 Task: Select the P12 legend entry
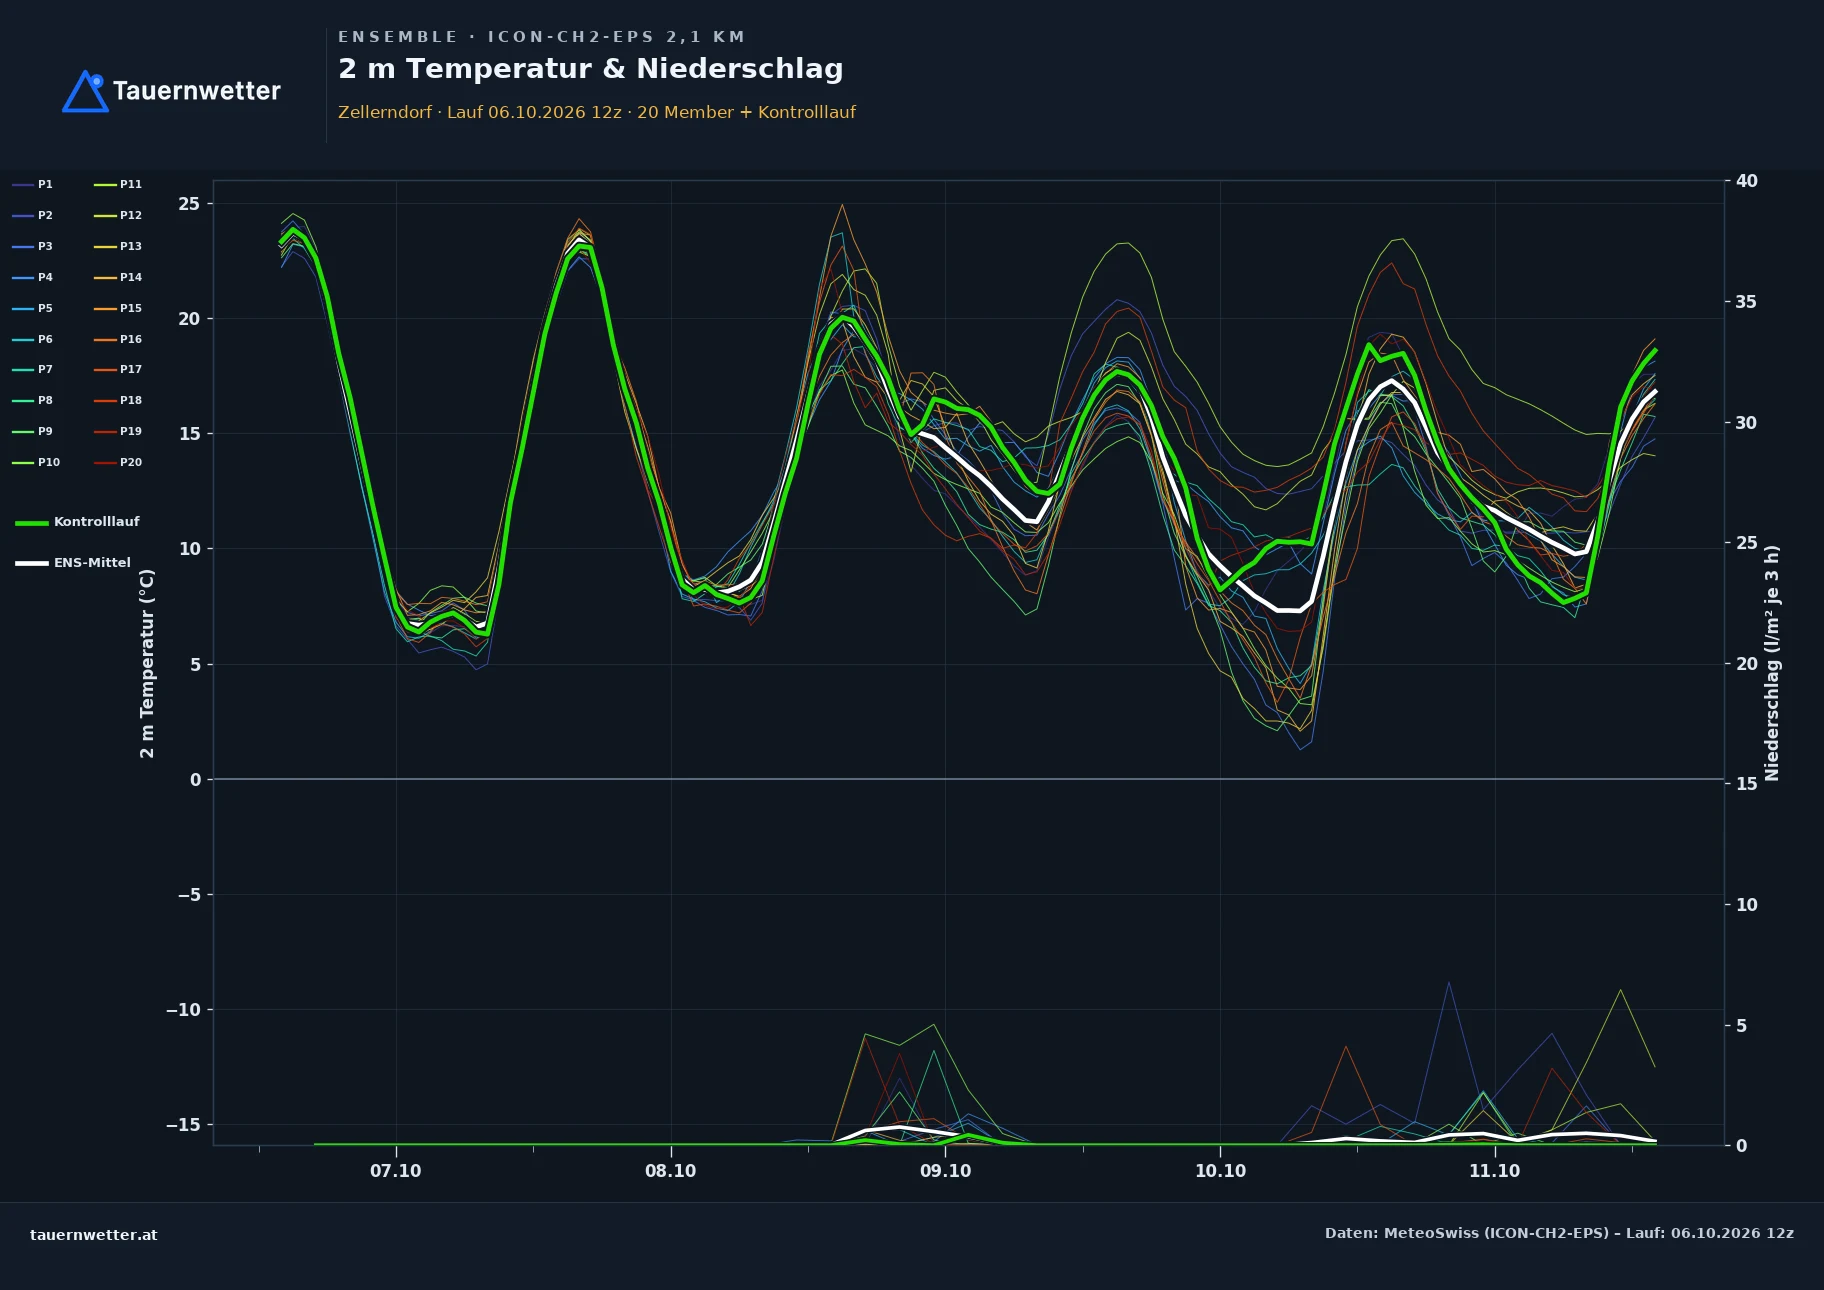(x=118, y=215)
